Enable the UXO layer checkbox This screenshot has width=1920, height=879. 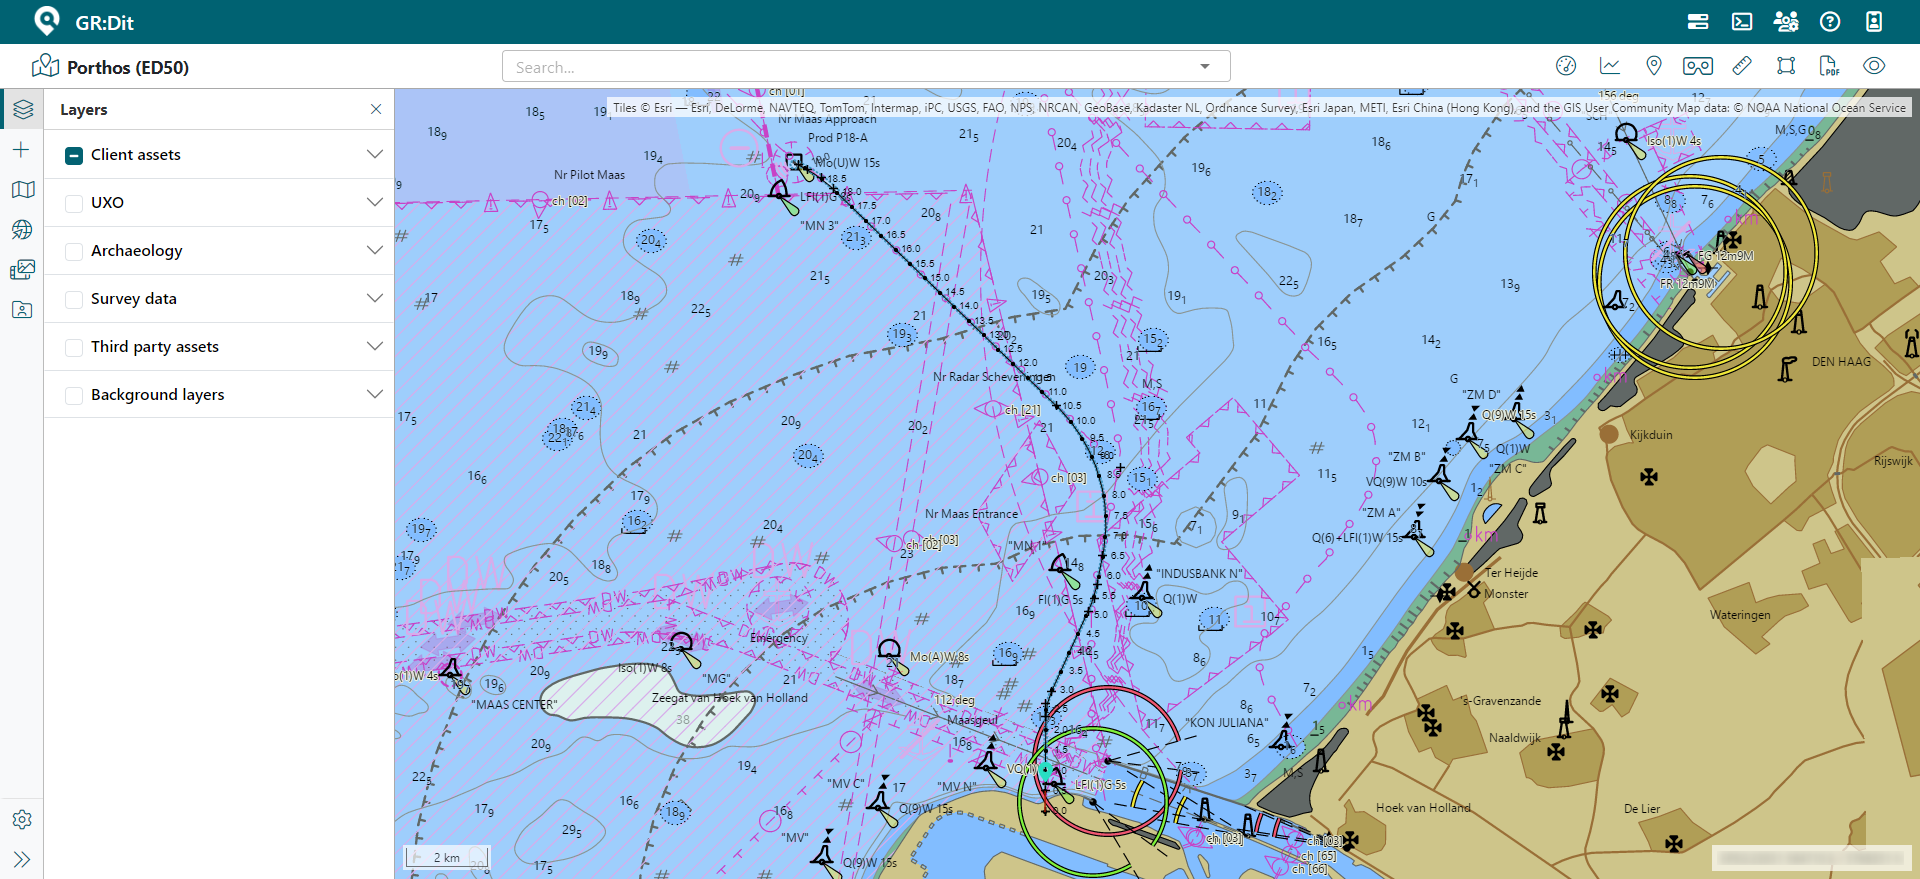74,203
